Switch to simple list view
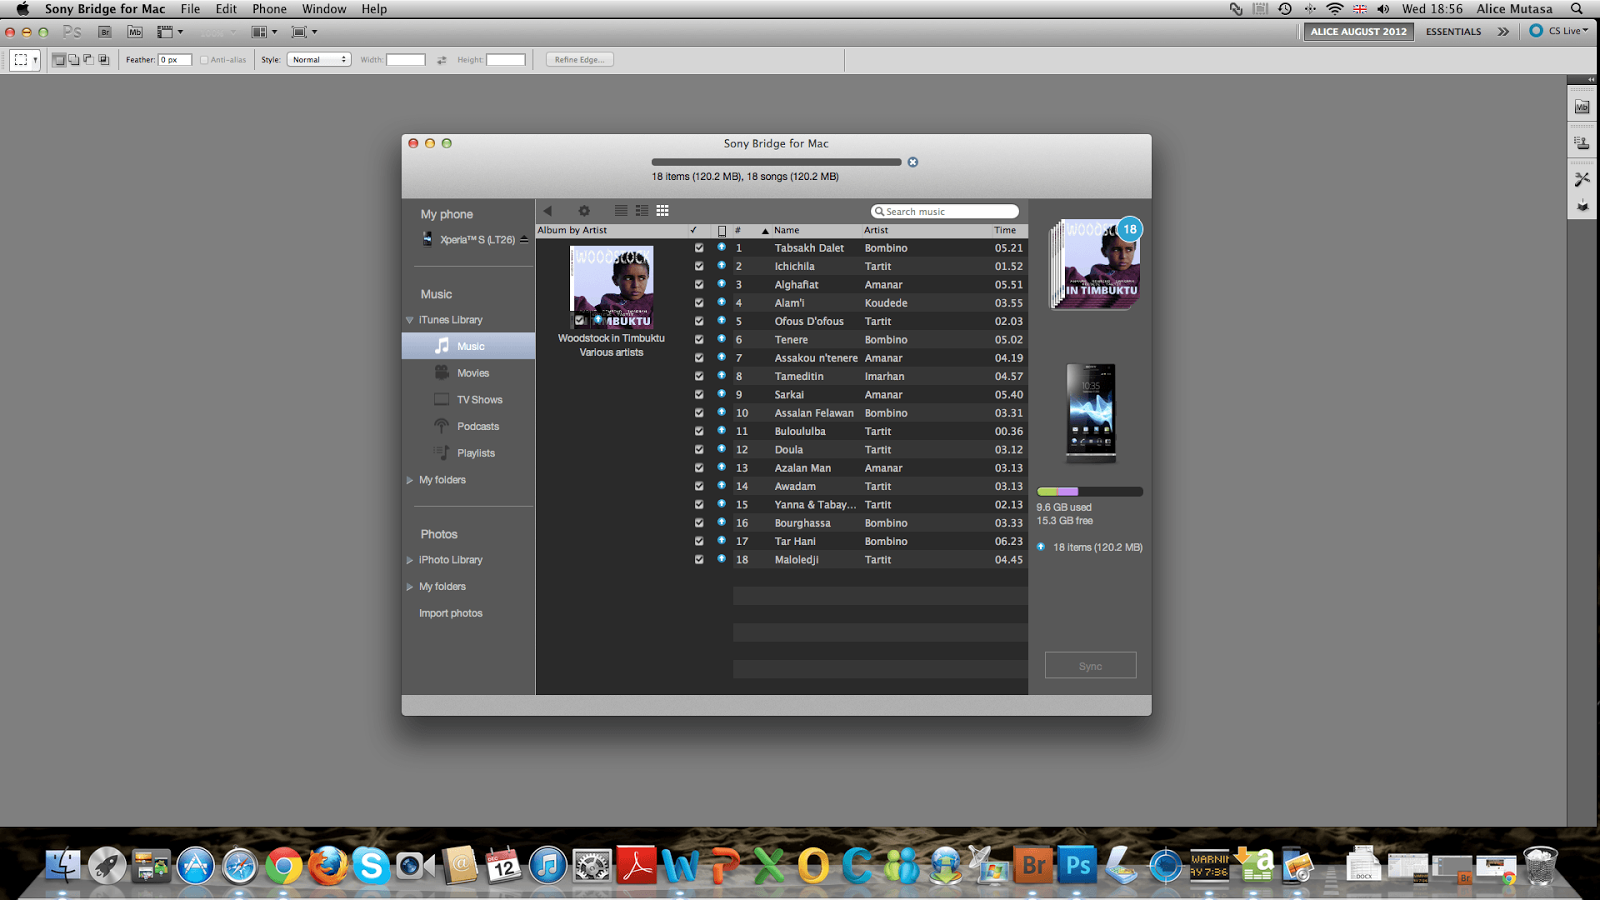 [621, 211]
